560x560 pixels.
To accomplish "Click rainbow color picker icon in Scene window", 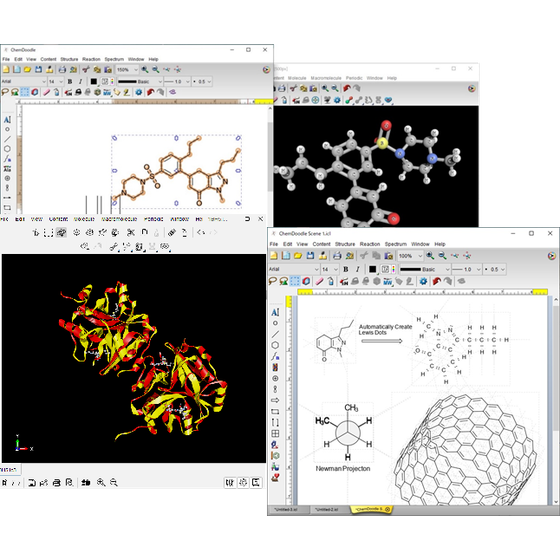I will [x=393, y=269].
